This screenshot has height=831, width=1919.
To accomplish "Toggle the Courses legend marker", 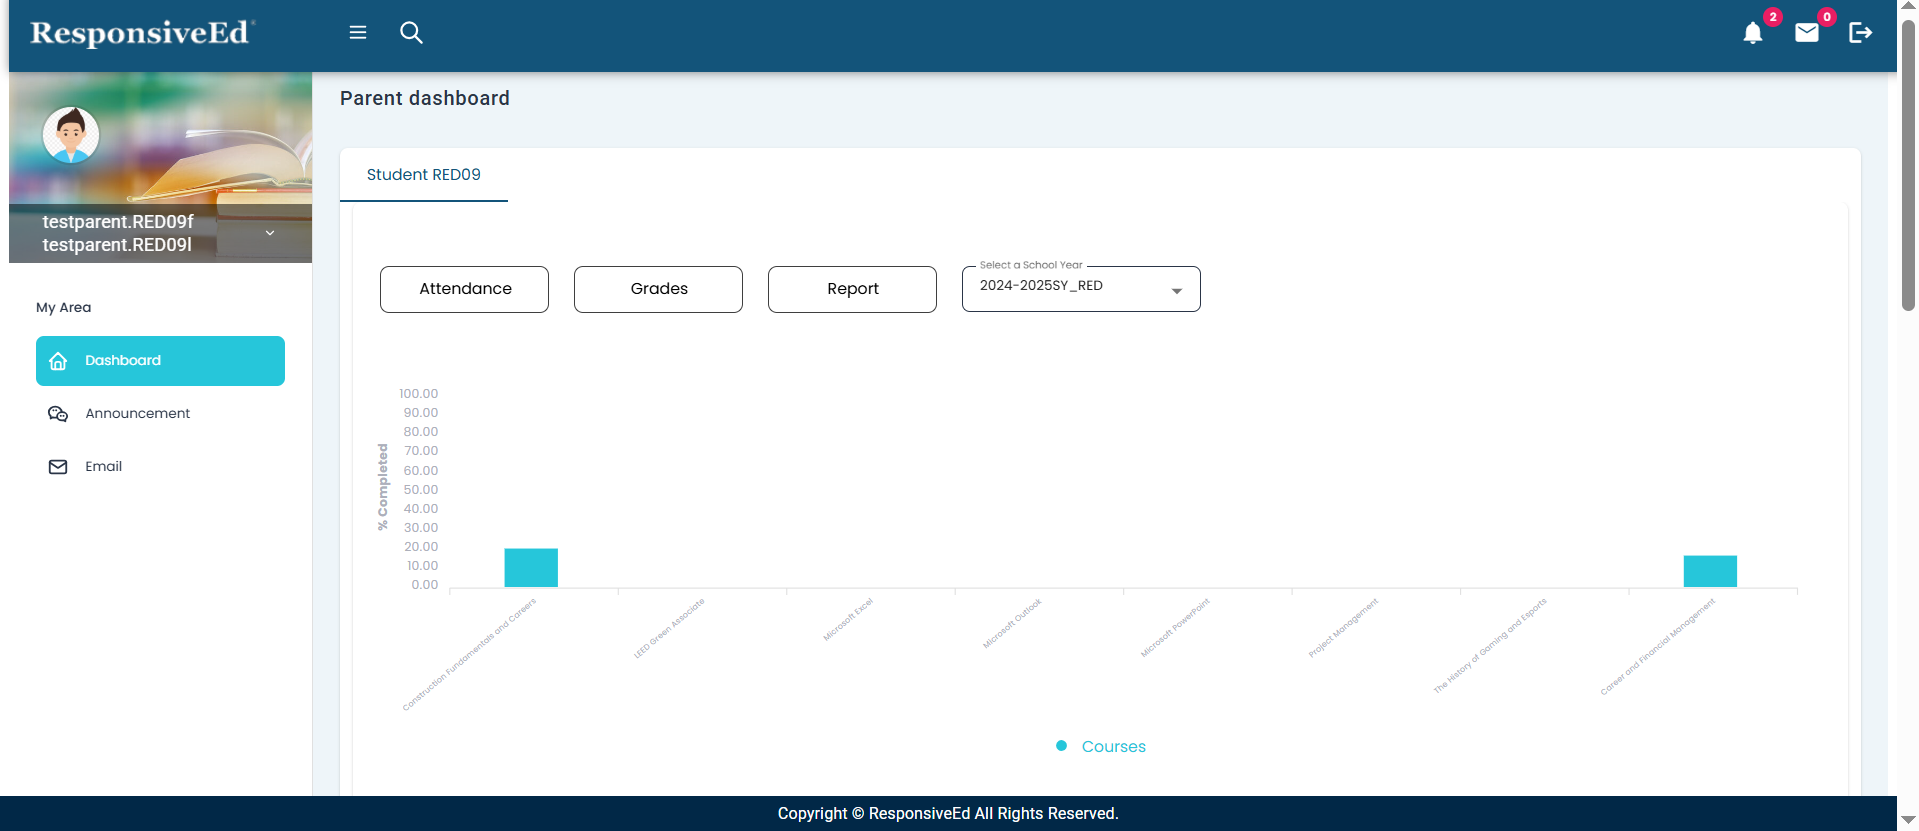I will 1061,746.
